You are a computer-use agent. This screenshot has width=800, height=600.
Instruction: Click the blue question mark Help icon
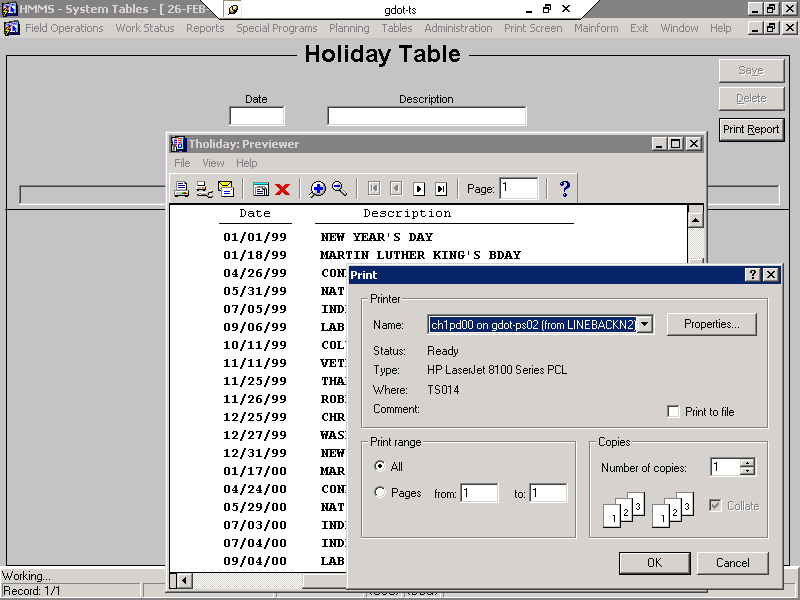(564, 189)
